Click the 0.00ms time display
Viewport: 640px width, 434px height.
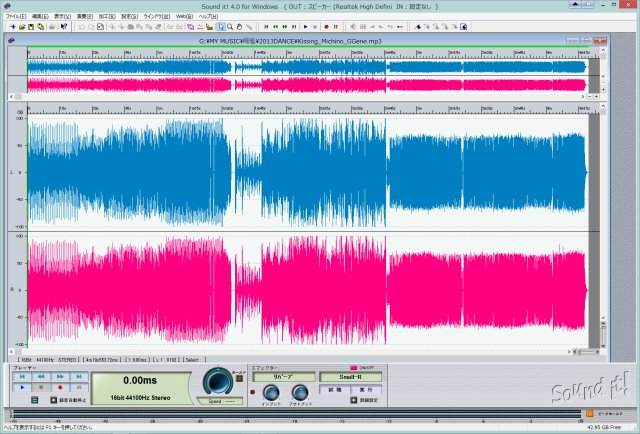point(140,381)
